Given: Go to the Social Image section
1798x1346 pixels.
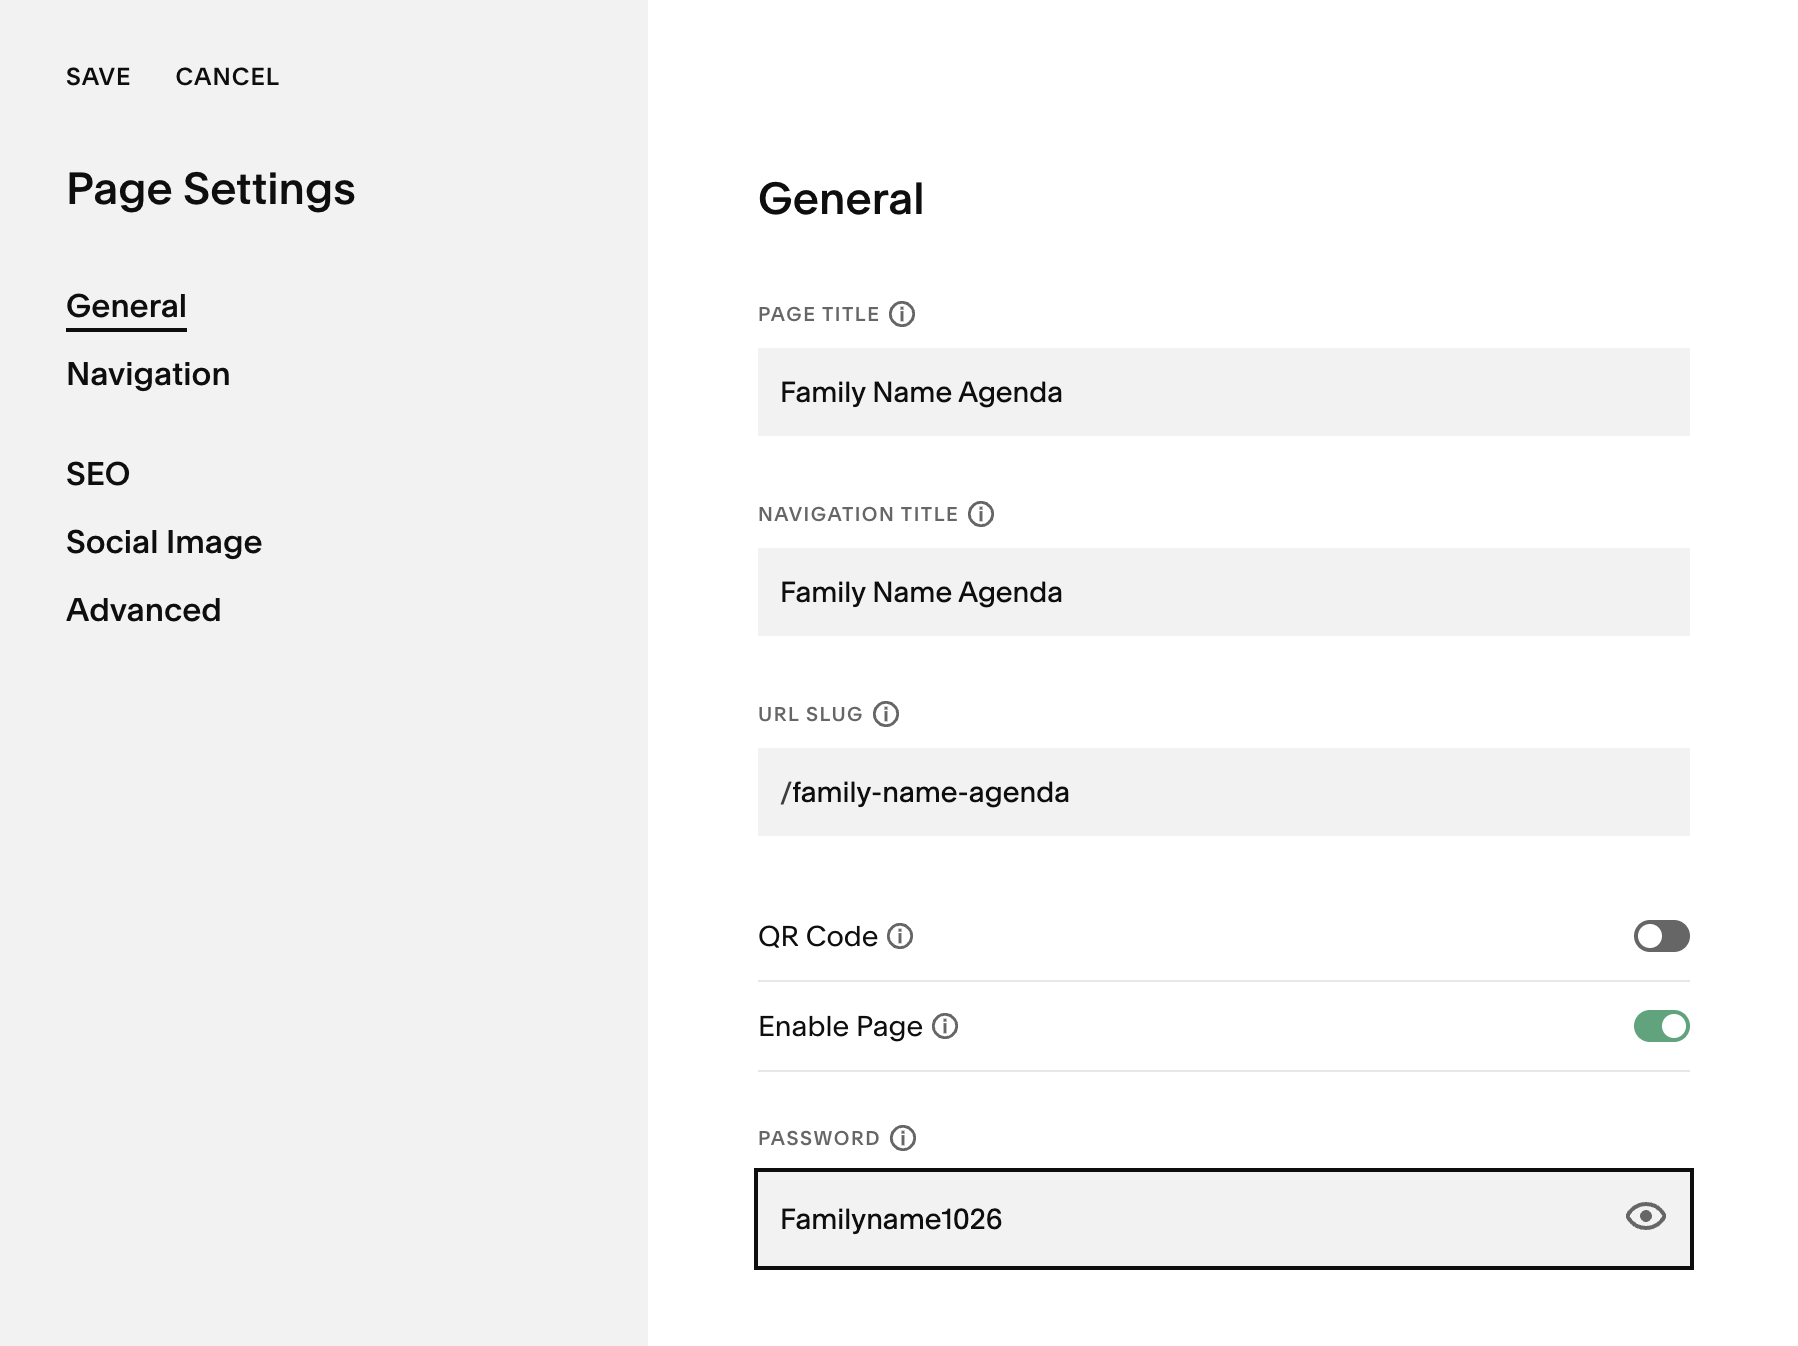Looking at the screenshot, I should click(x=164, y=542).
